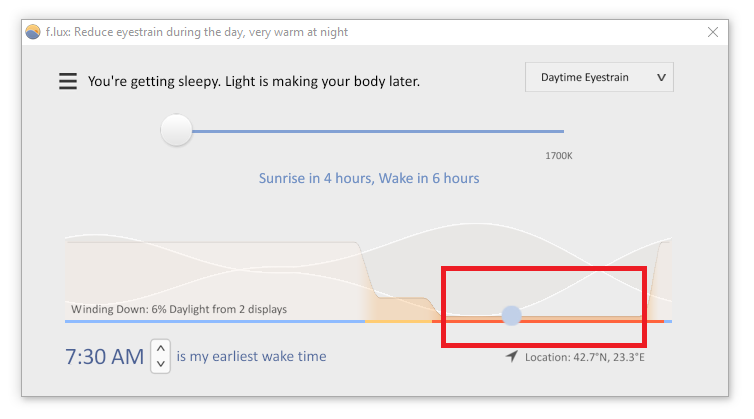
Task: Click the 7:30 AM wake time value
Action: [104, 357]
